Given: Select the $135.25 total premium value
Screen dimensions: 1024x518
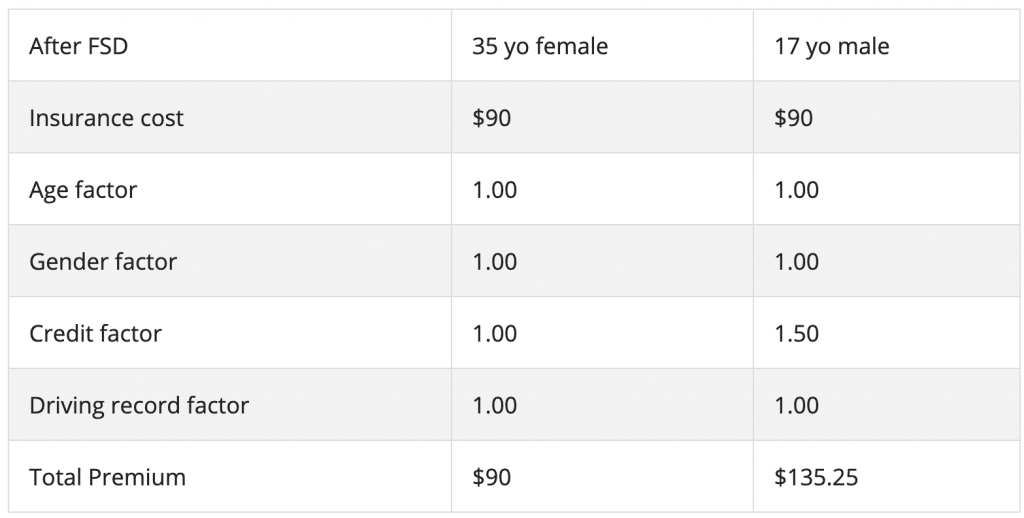Looking at the screenshot, I should point(816,478).
